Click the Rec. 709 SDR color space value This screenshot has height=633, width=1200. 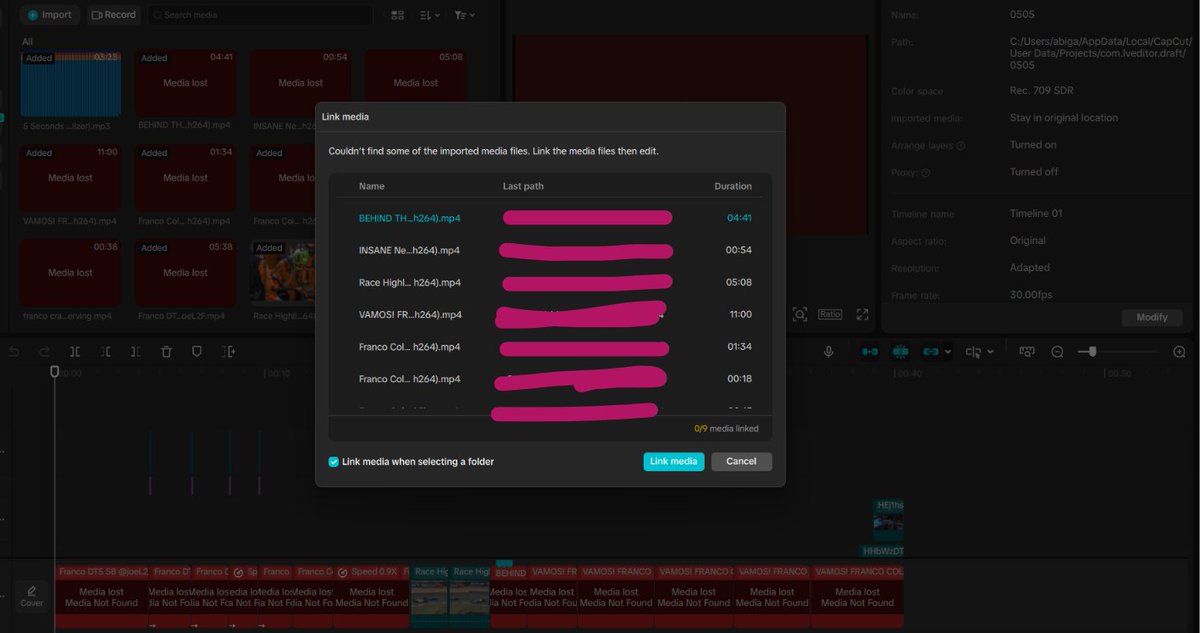tap(1042, 91)
